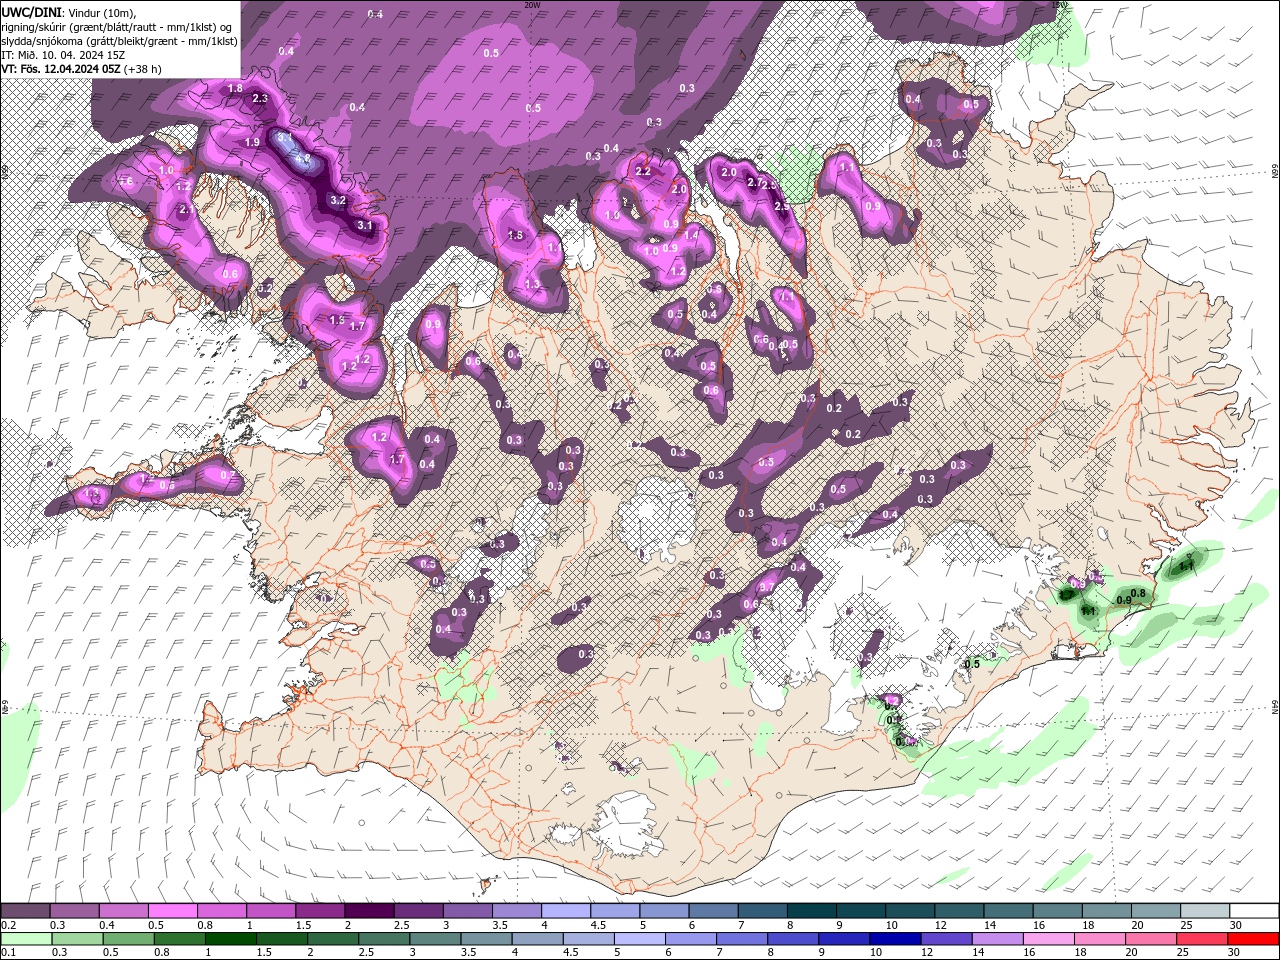Click the header line starting 'slydda/snjókoma'

coord(119,41)
